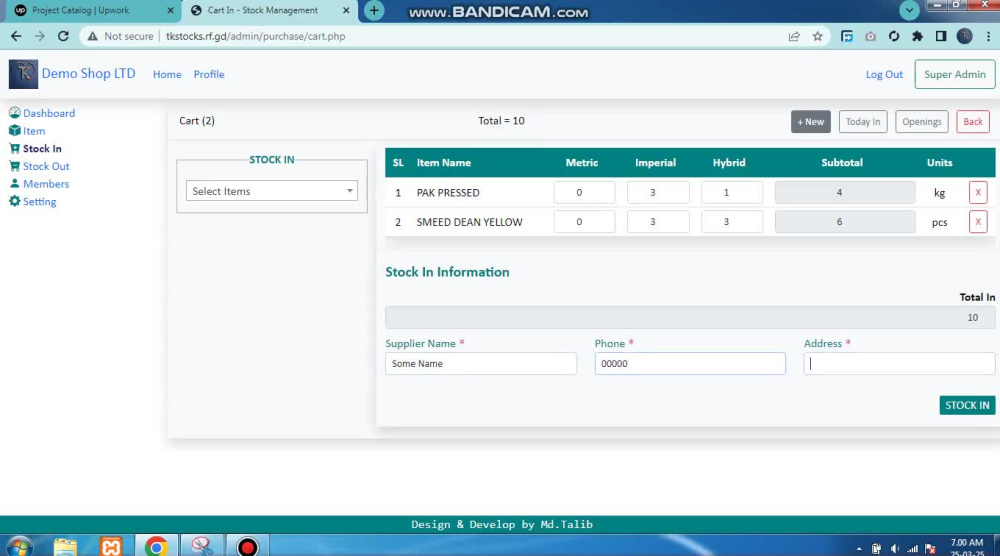
Task: Click the Total In field showing 10
Action: (x=690, y=318)
